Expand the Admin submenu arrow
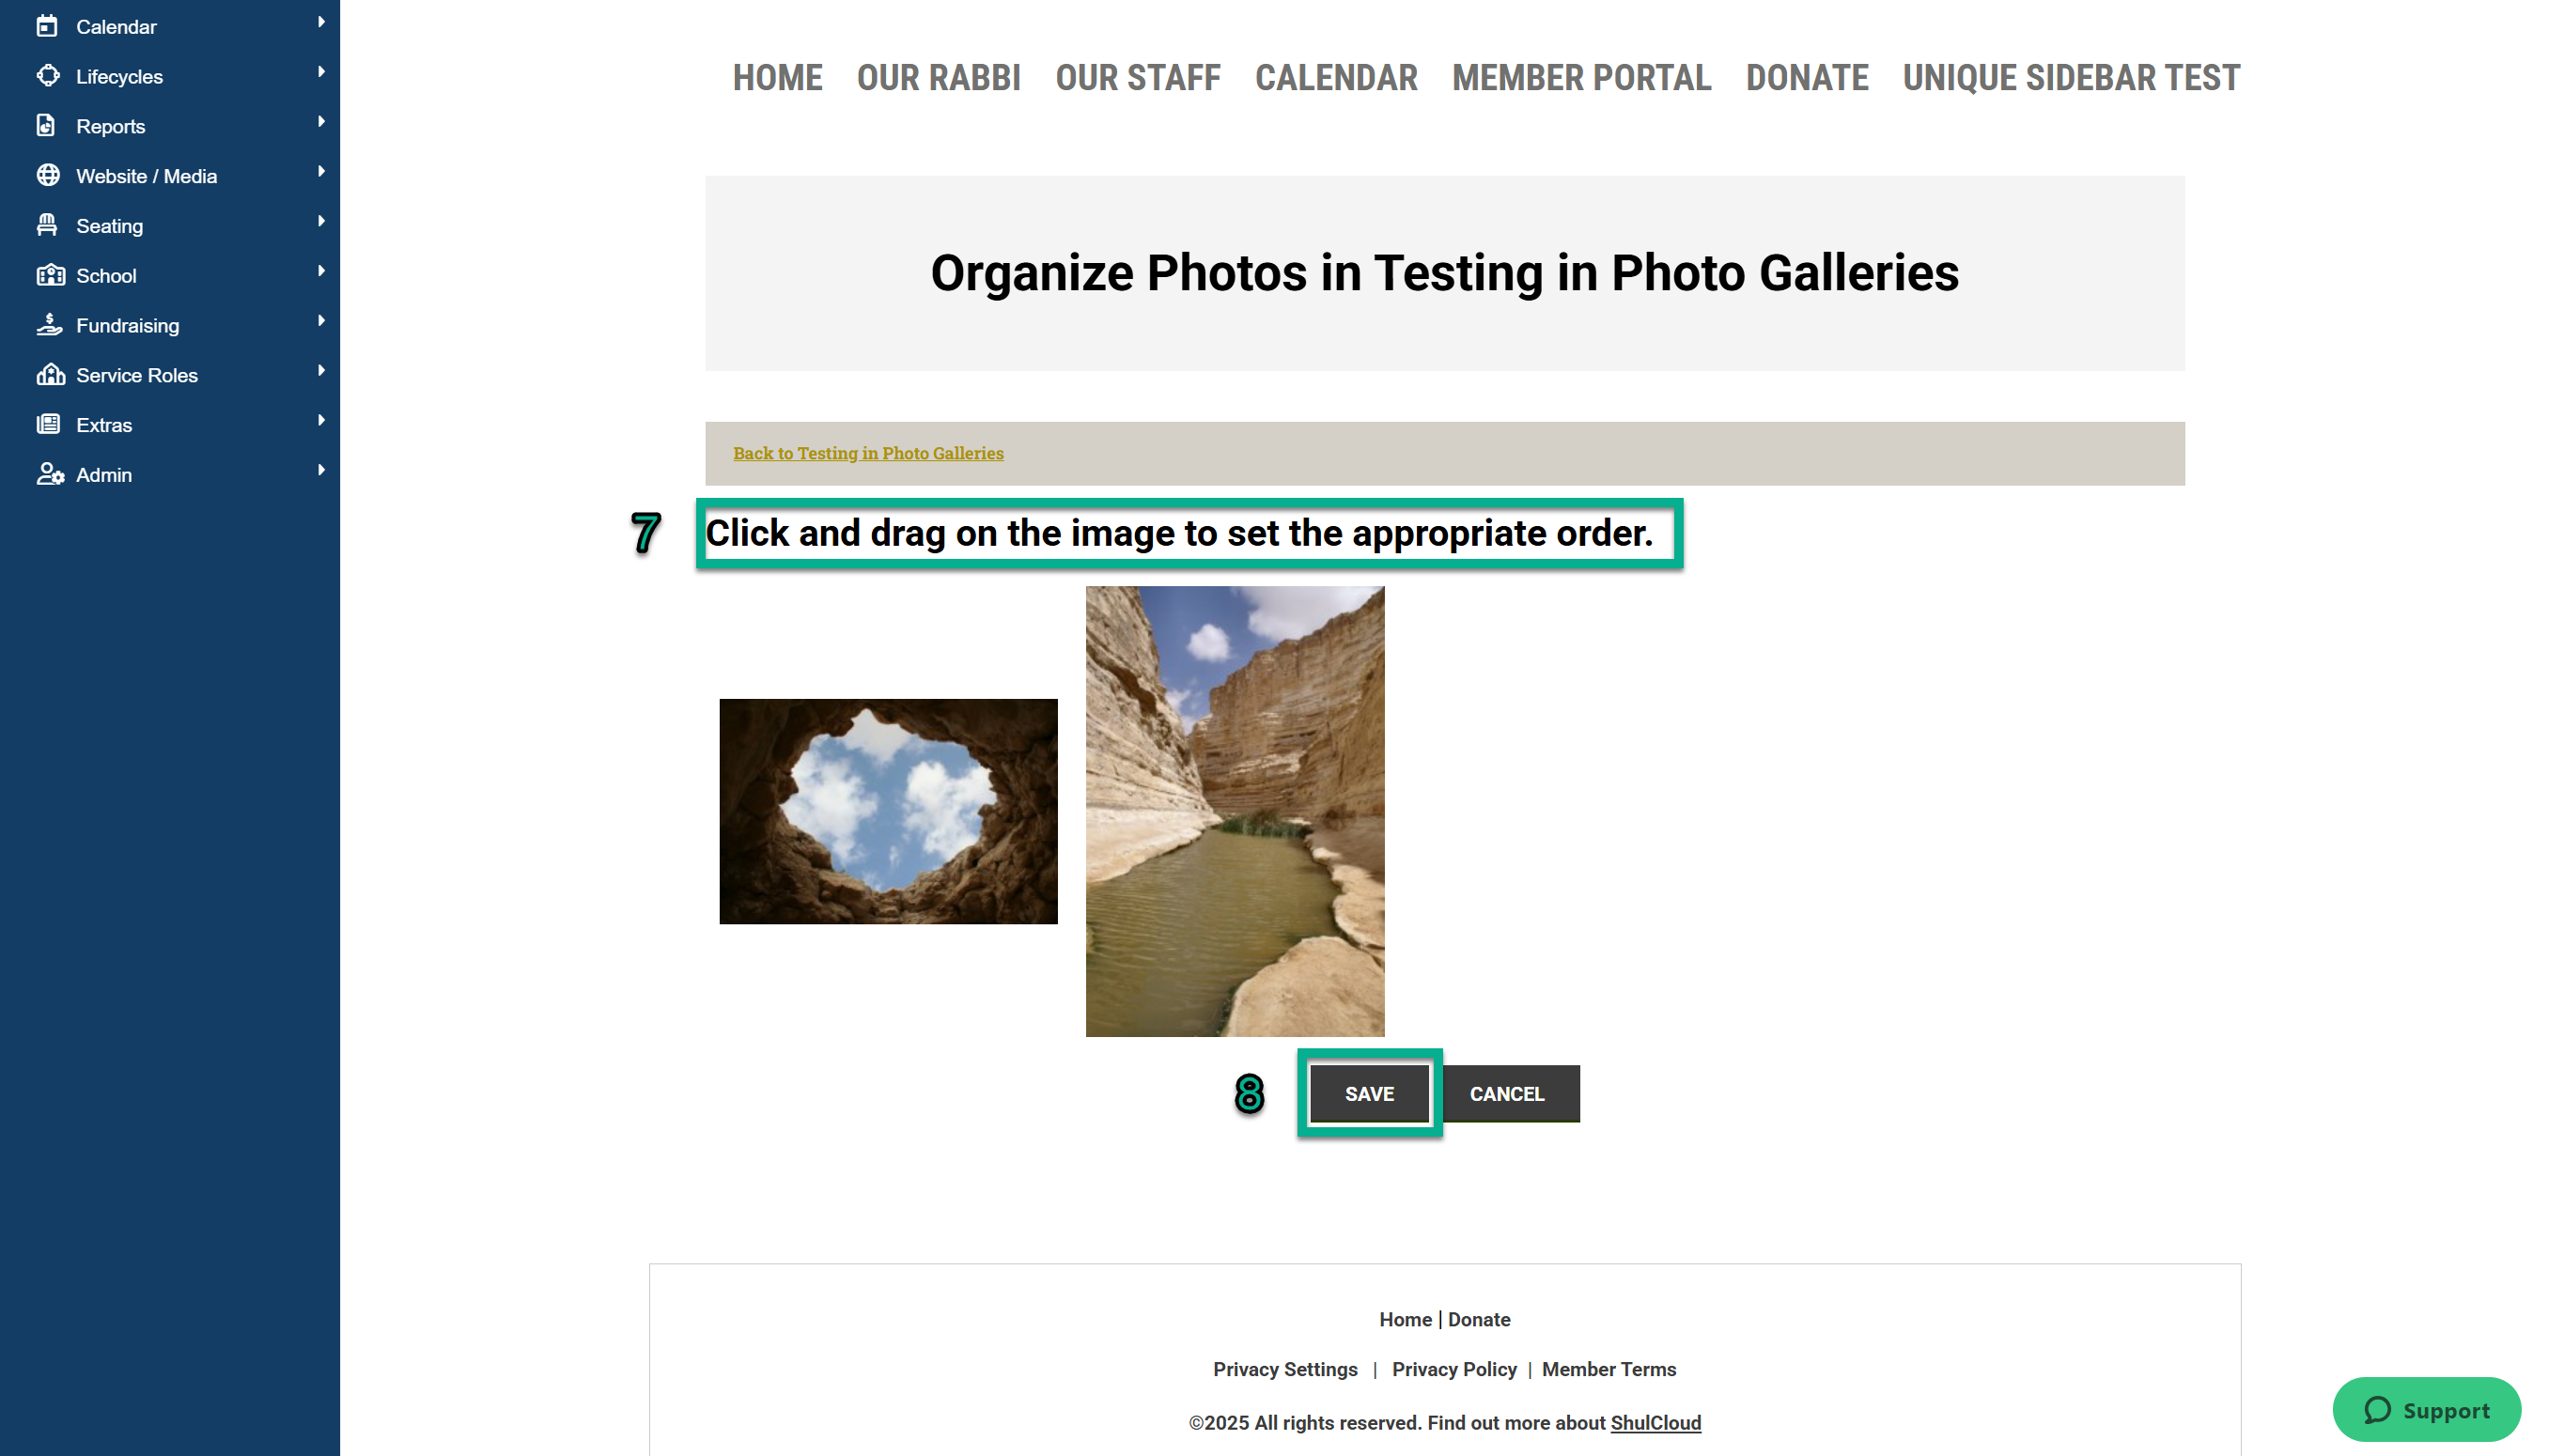Viewport: 2549px width, 1456px height. (x=321, y=470)
